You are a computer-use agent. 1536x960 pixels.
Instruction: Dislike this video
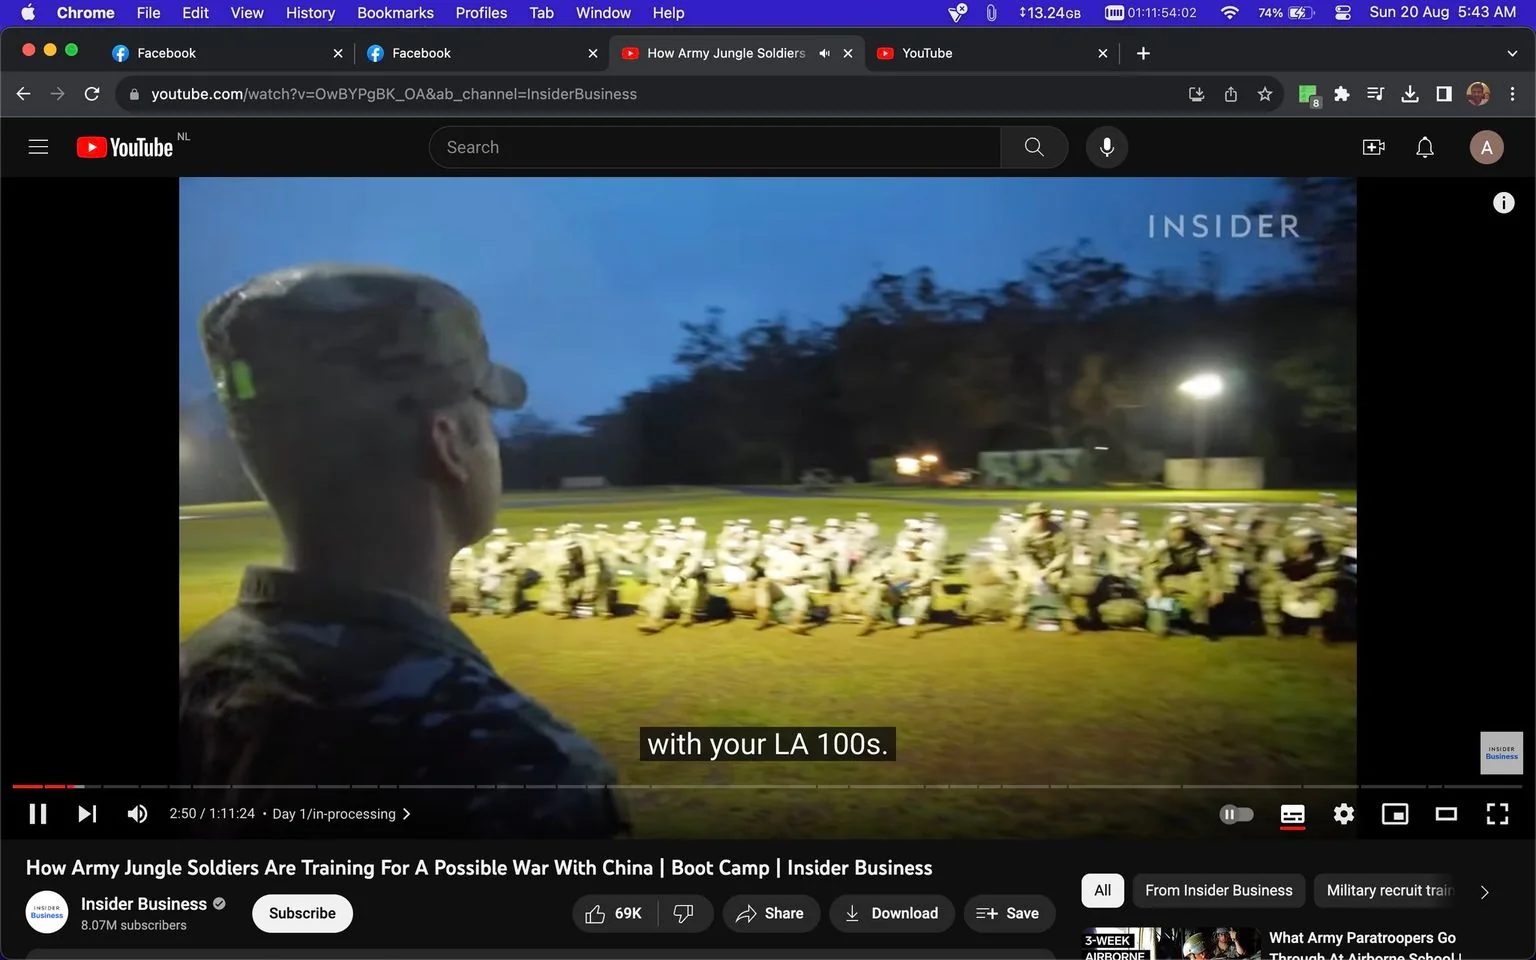(684, 913)
